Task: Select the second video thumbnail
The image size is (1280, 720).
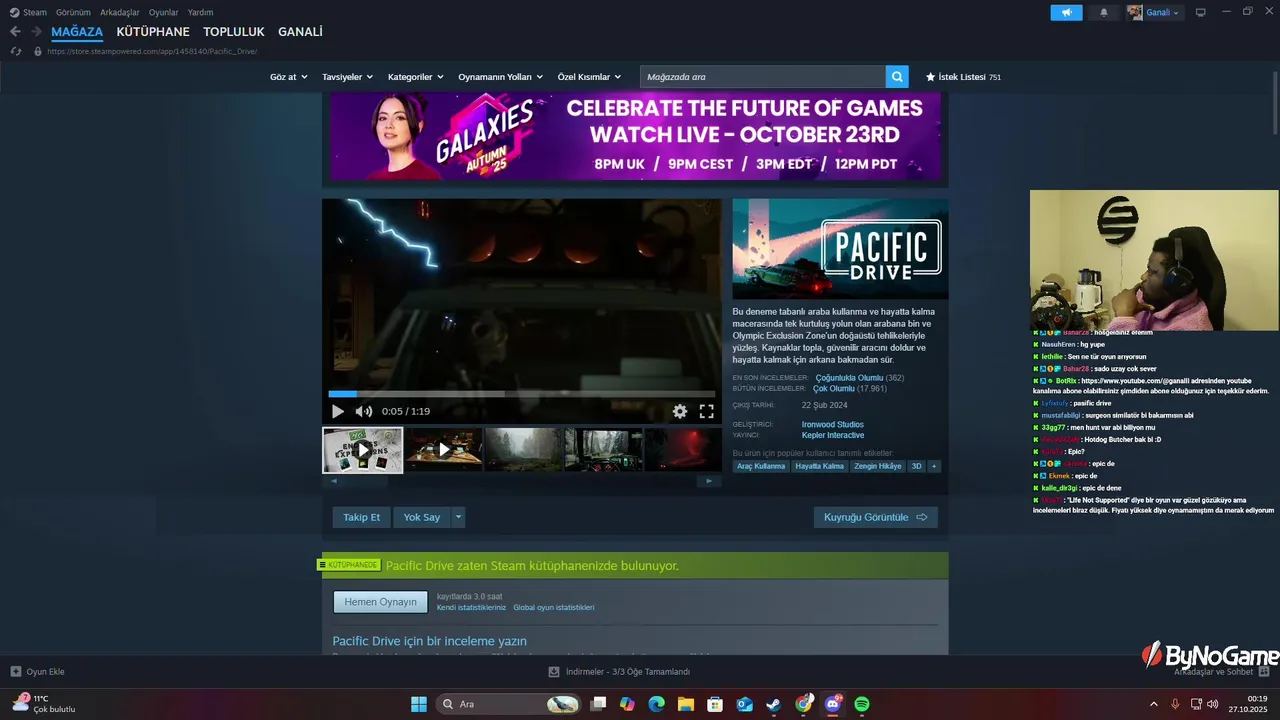Action: (444, 450)
